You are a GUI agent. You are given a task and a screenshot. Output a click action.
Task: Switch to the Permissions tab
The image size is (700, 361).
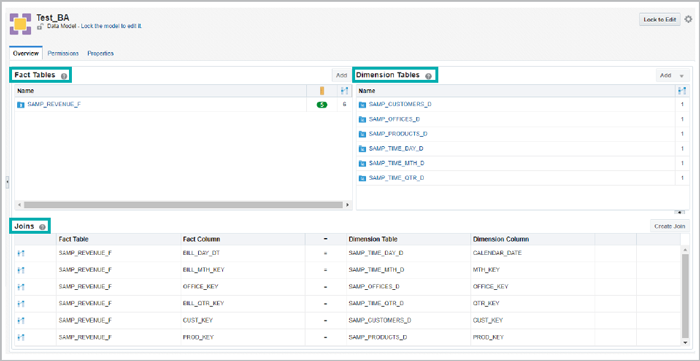pyautogui.click(x=63, y=54)
